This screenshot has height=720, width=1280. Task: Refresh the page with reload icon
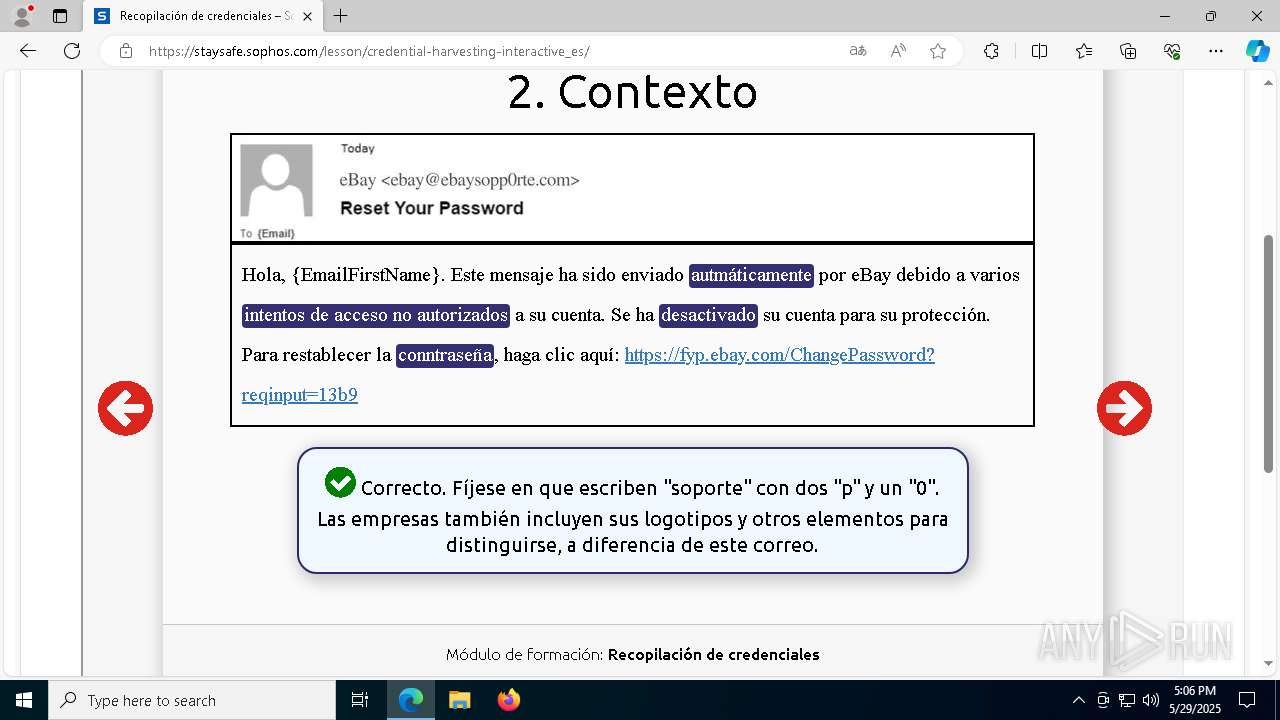click(x=72, y=51)
